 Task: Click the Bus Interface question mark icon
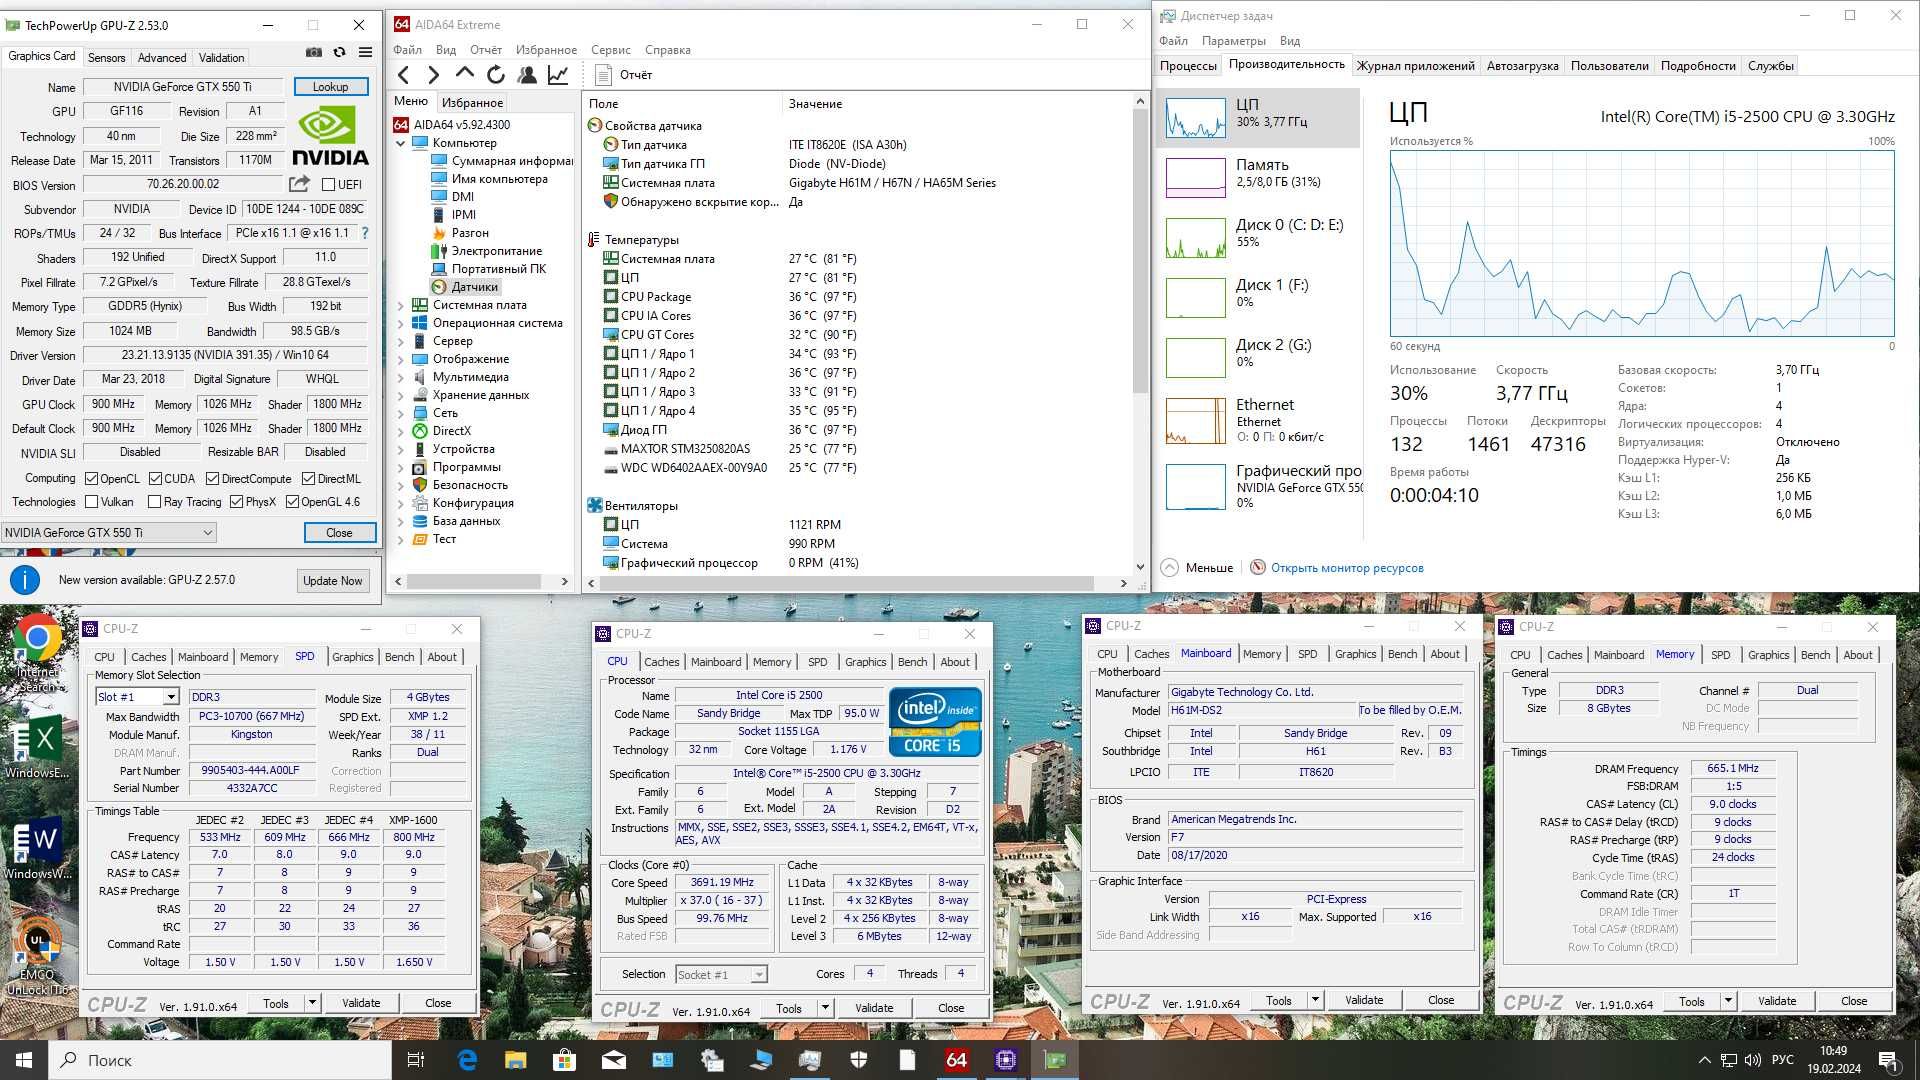tap(365, 233)
